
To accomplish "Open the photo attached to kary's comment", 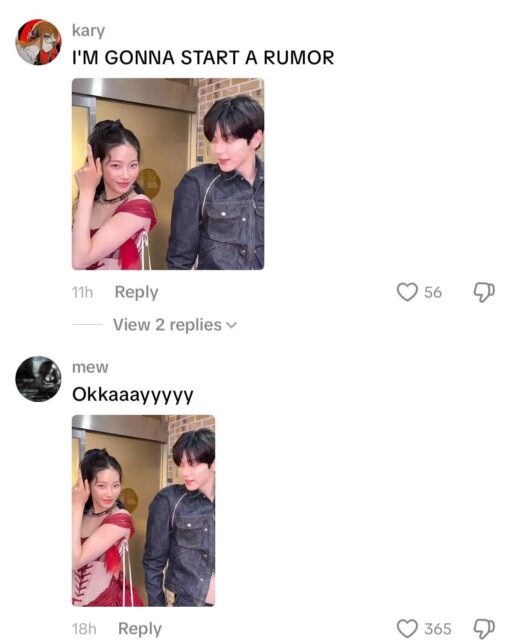I will [x=168, y=174].
